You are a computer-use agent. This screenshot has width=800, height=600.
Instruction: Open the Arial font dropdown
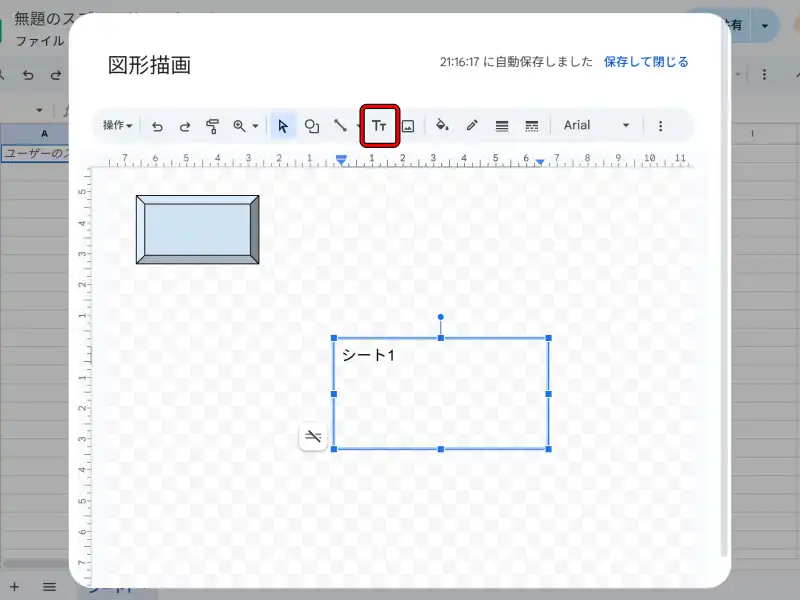[x=596, y=126]
